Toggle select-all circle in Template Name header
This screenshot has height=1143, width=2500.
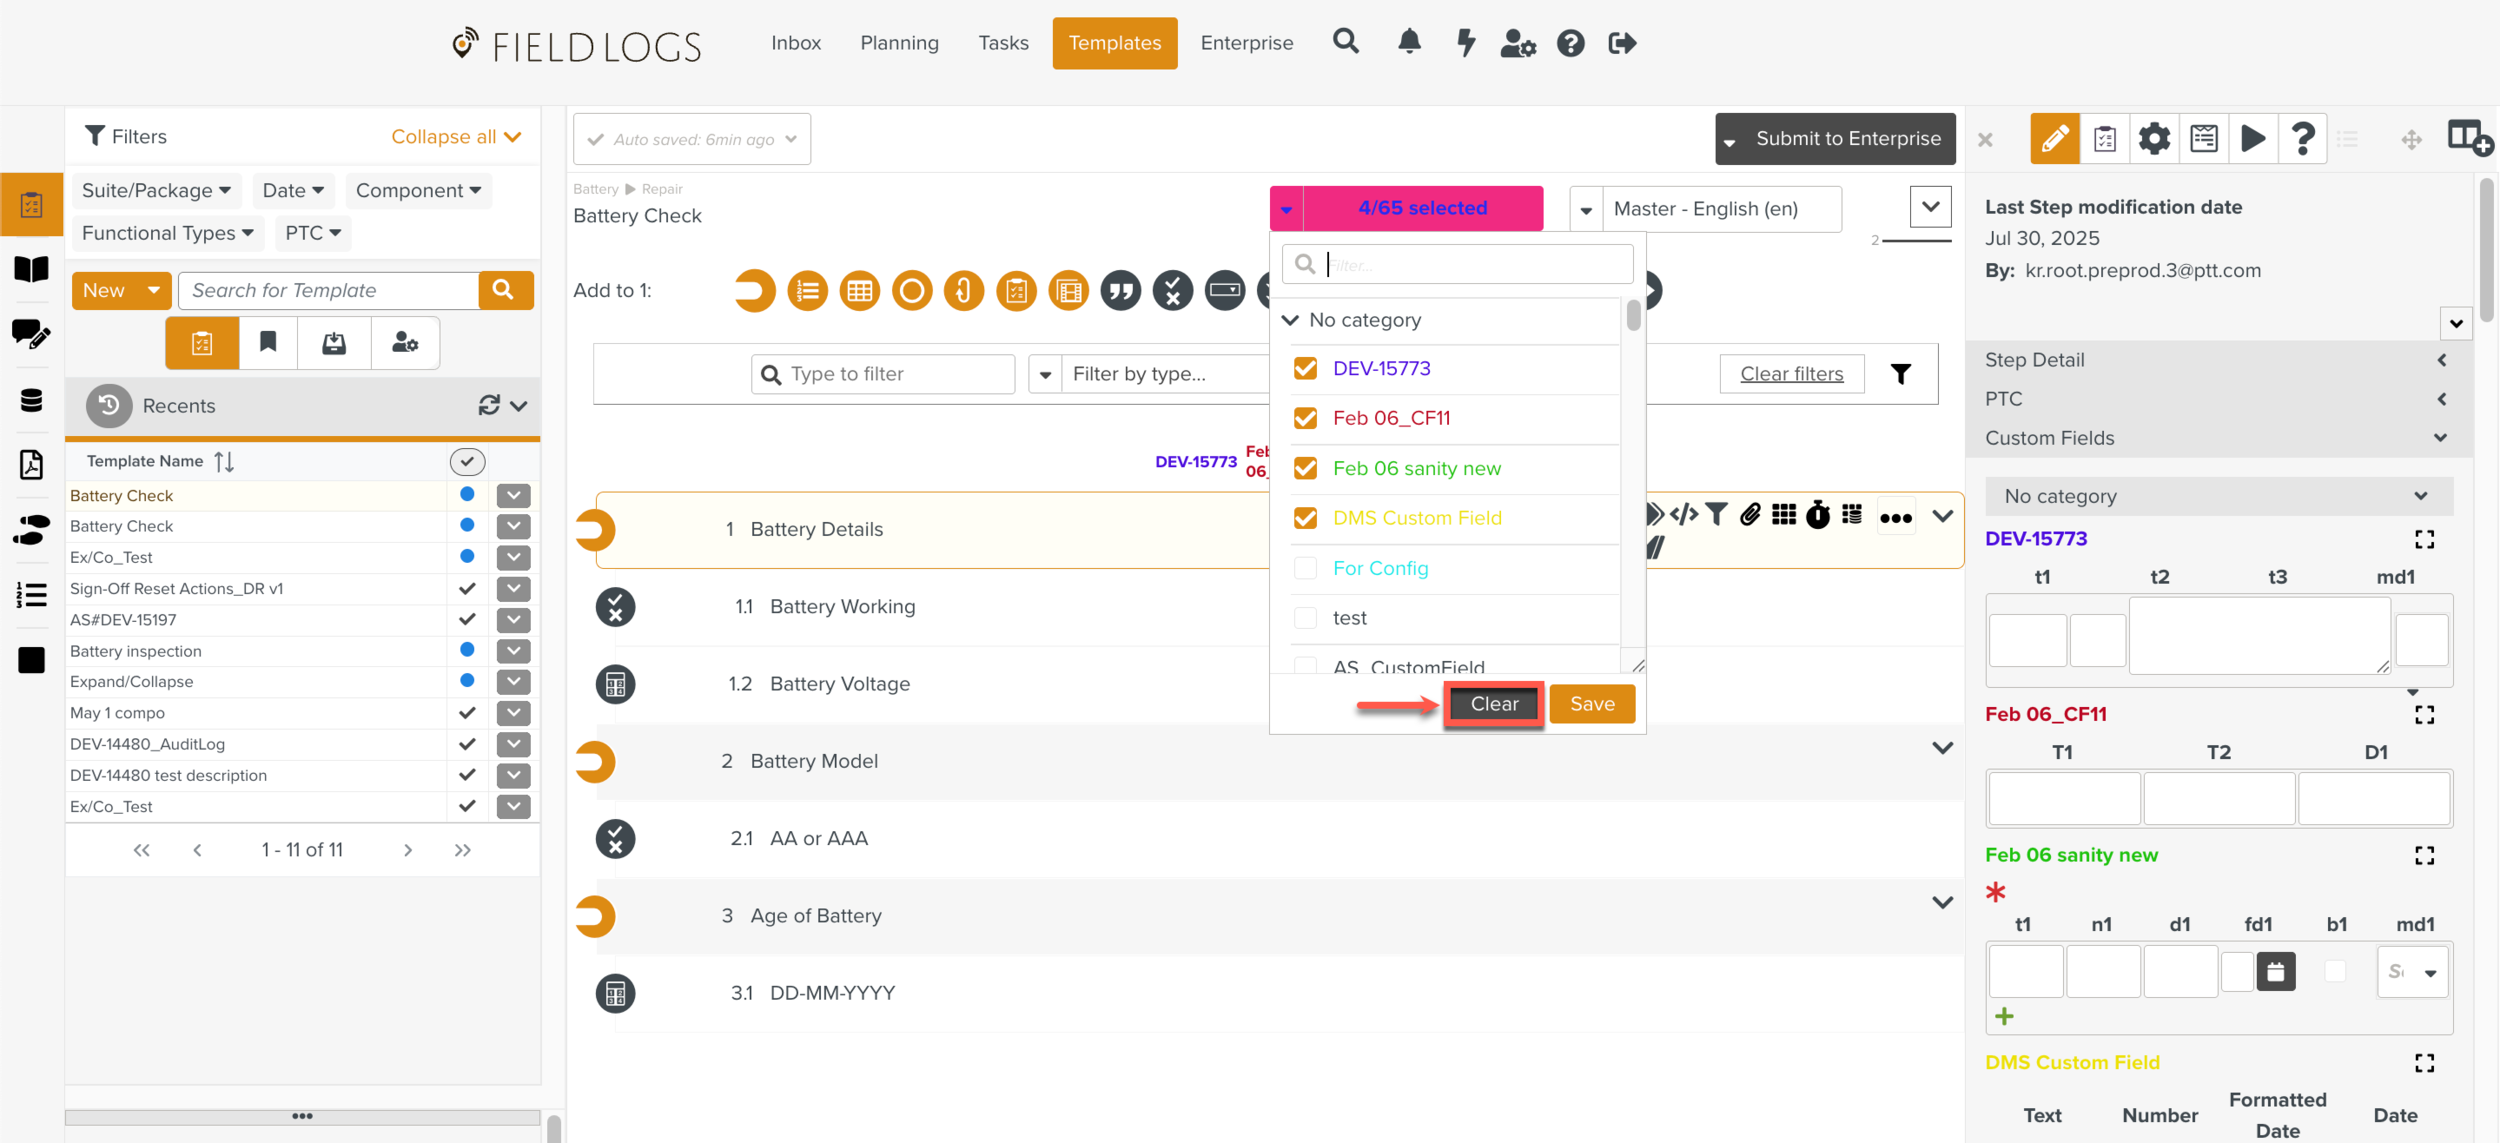tap(467, 461)
